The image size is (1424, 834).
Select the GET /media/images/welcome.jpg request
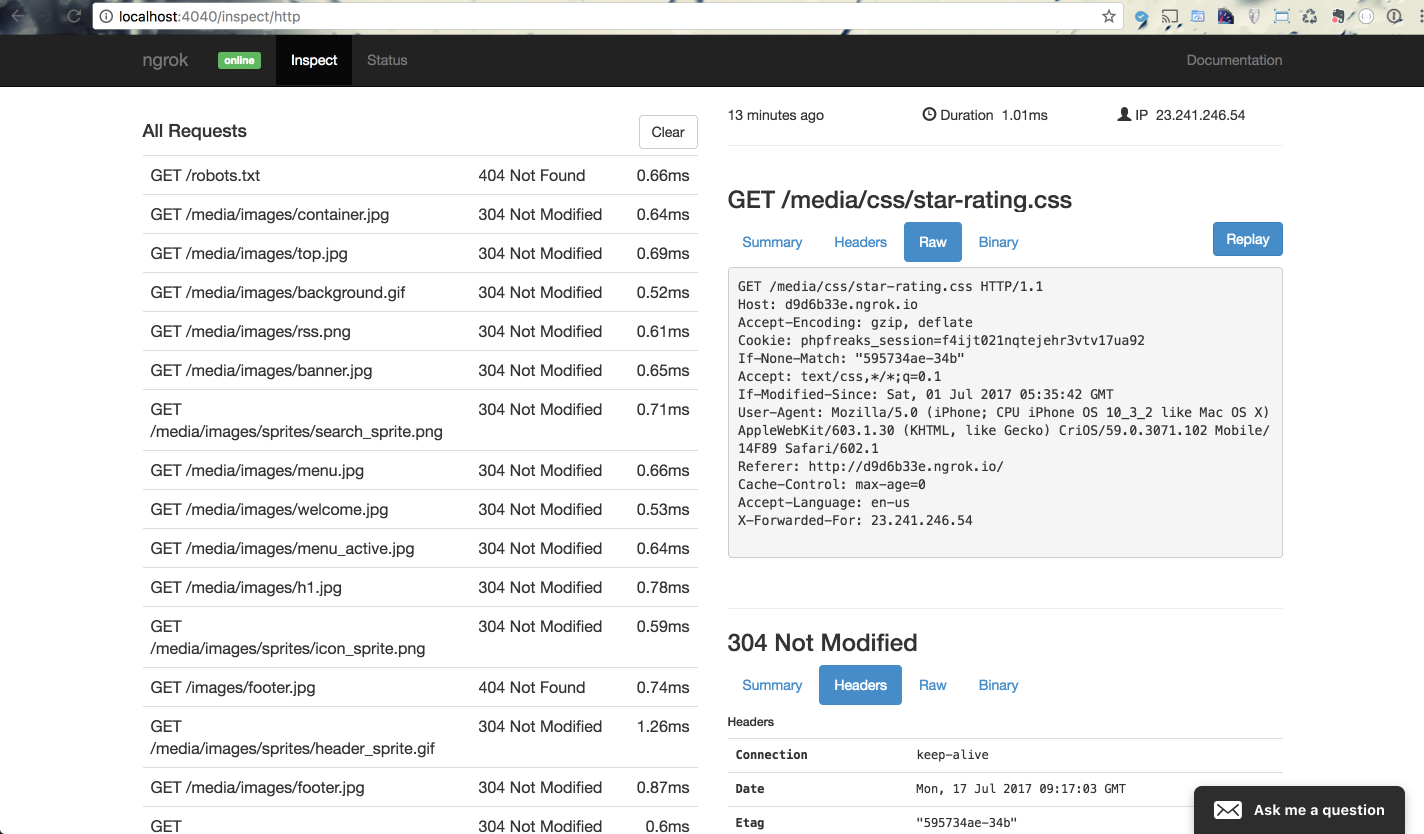click(x=420, y=509)
